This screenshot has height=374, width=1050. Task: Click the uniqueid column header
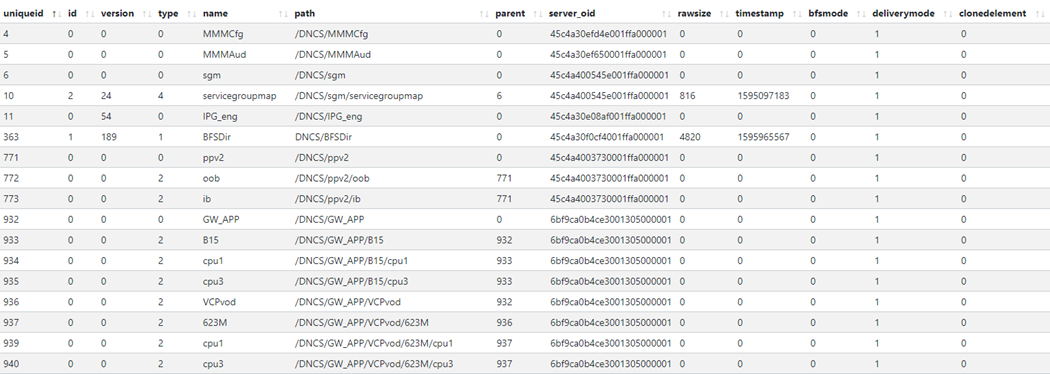click(x=23, y=13)
